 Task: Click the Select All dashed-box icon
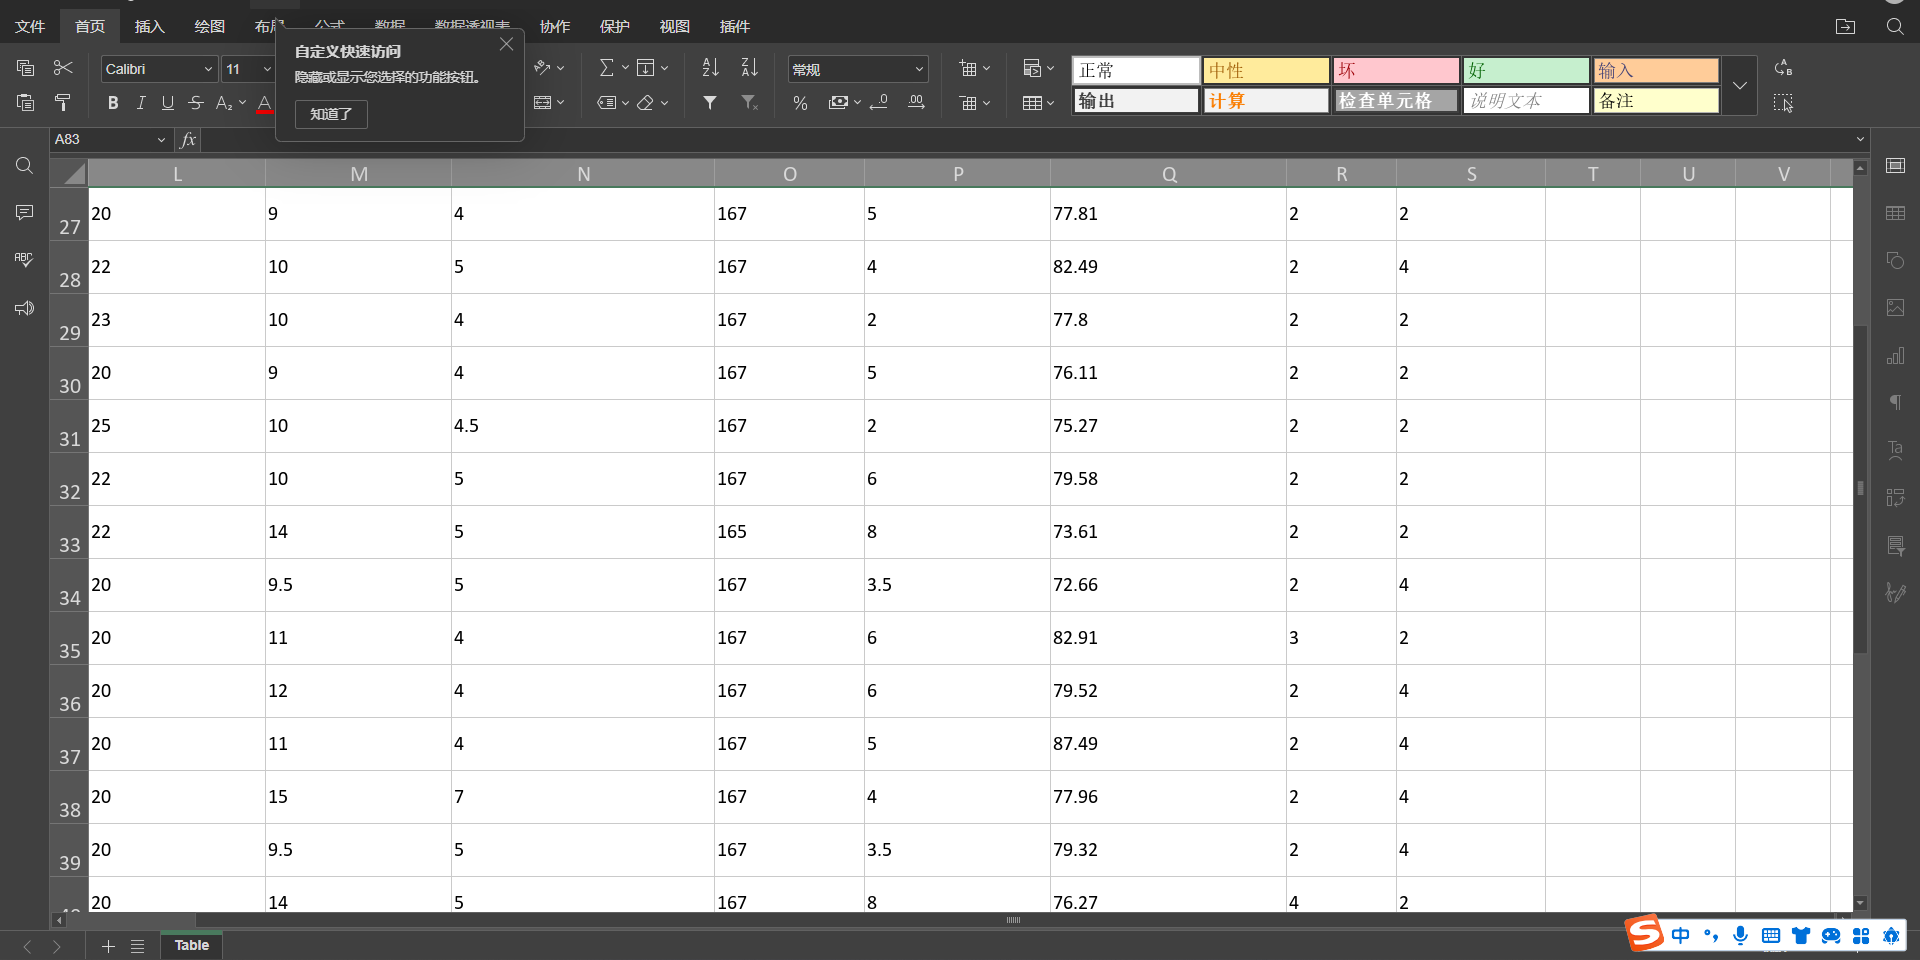click(x=1783, y=102)
